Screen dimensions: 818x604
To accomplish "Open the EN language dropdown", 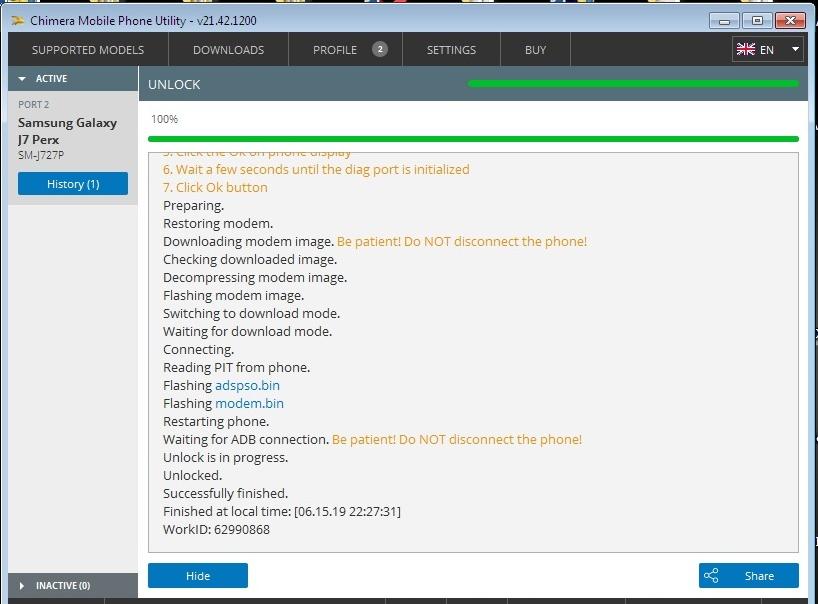I will (x=767, y=50).
